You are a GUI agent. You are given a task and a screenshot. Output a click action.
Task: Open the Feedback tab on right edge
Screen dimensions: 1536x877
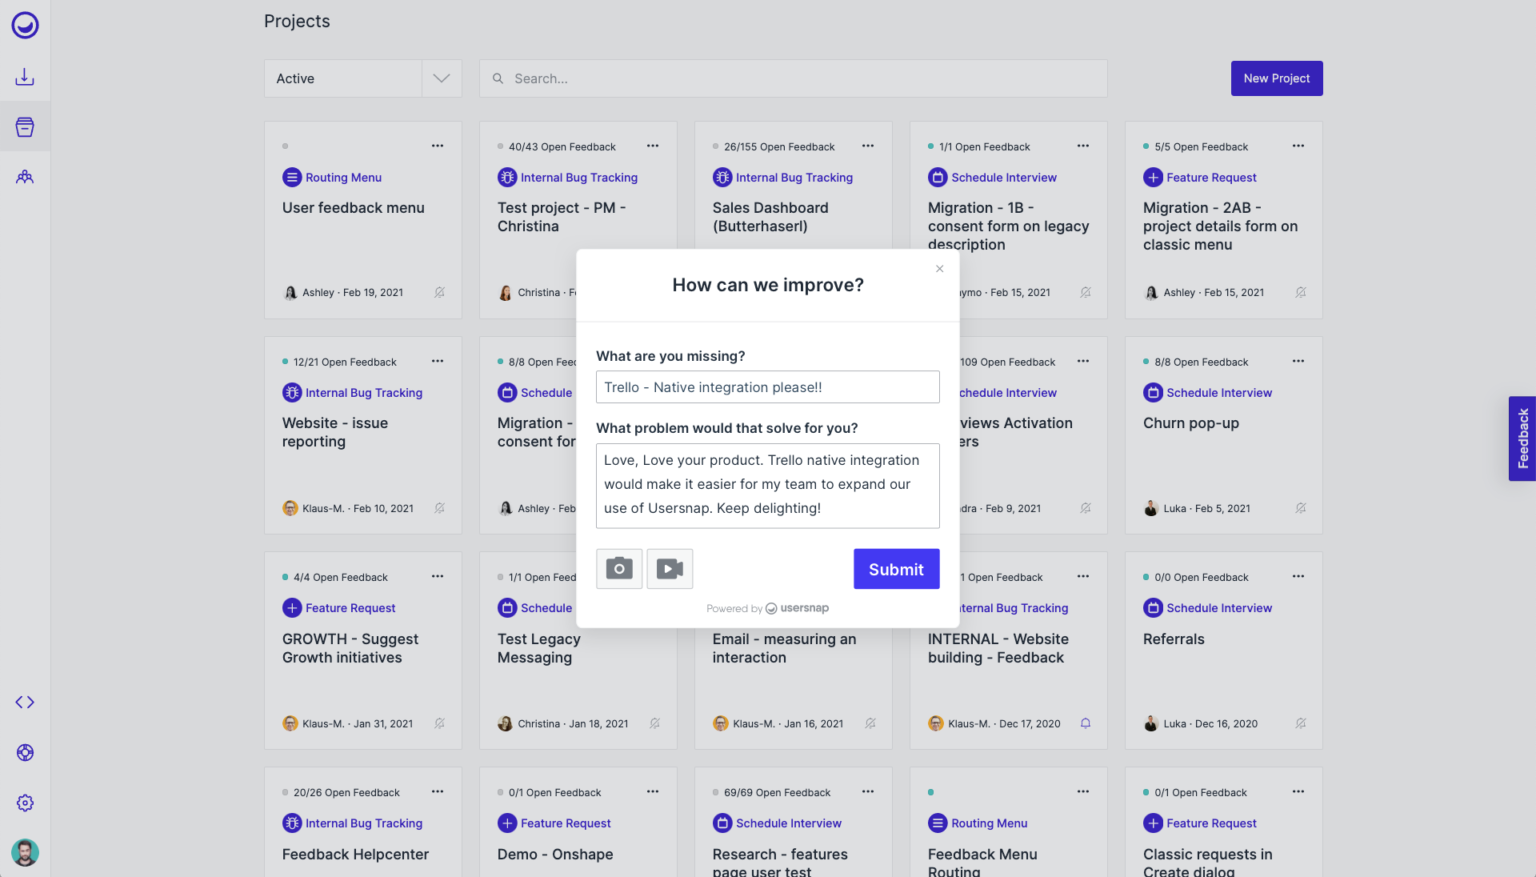coord(1521,438)
